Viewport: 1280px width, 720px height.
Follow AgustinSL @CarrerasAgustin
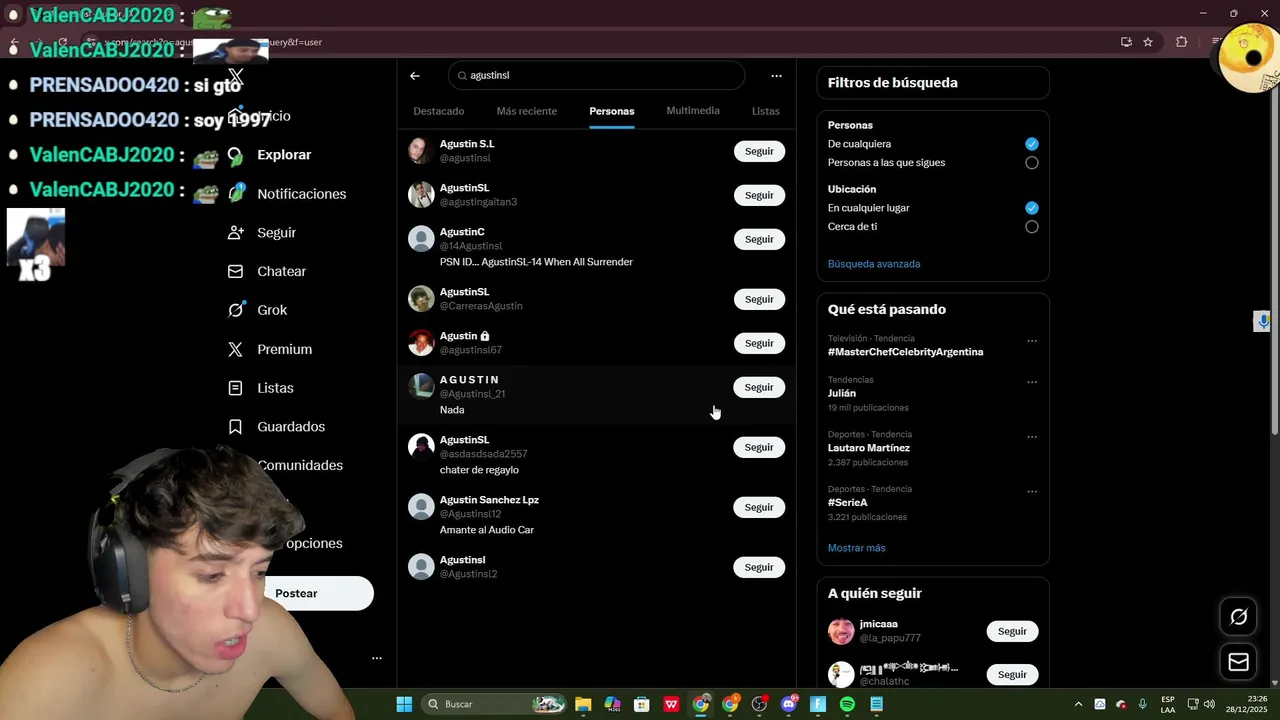pyautogui.click(x=759, y=299)
